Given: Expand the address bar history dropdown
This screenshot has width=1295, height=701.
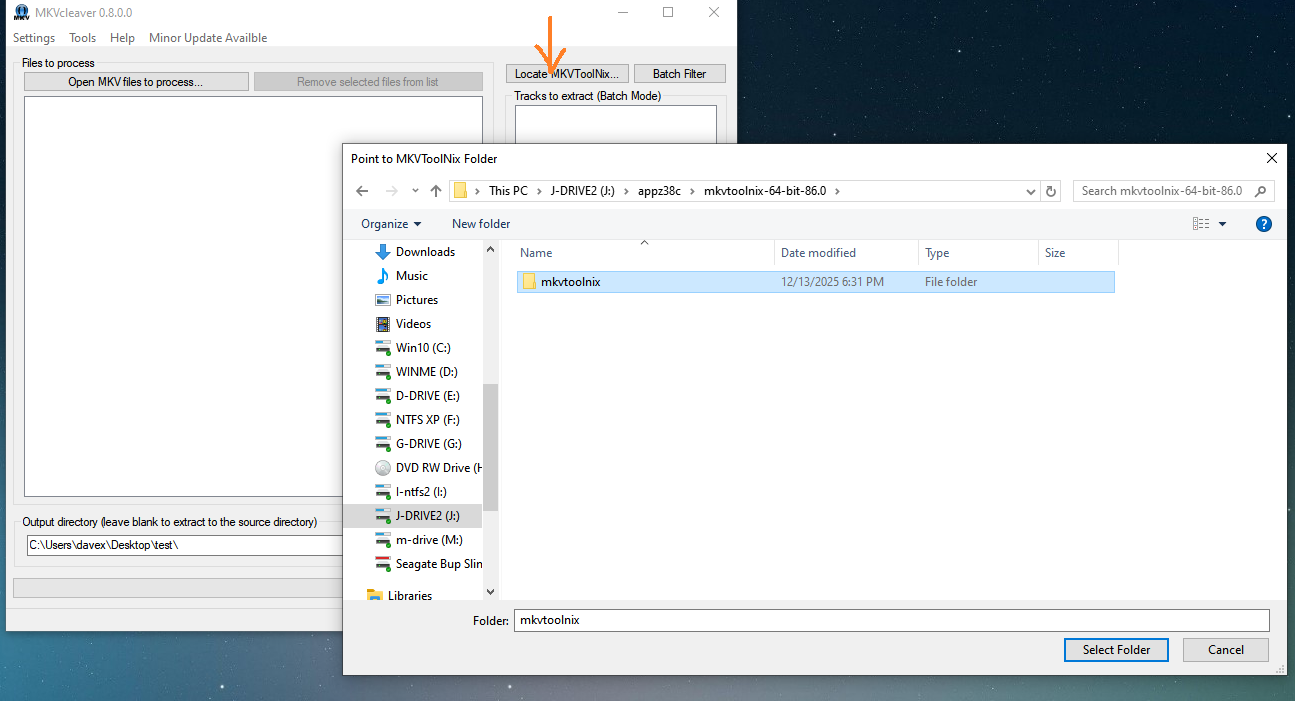Looking at the screenshot, I should point(1031,191).
